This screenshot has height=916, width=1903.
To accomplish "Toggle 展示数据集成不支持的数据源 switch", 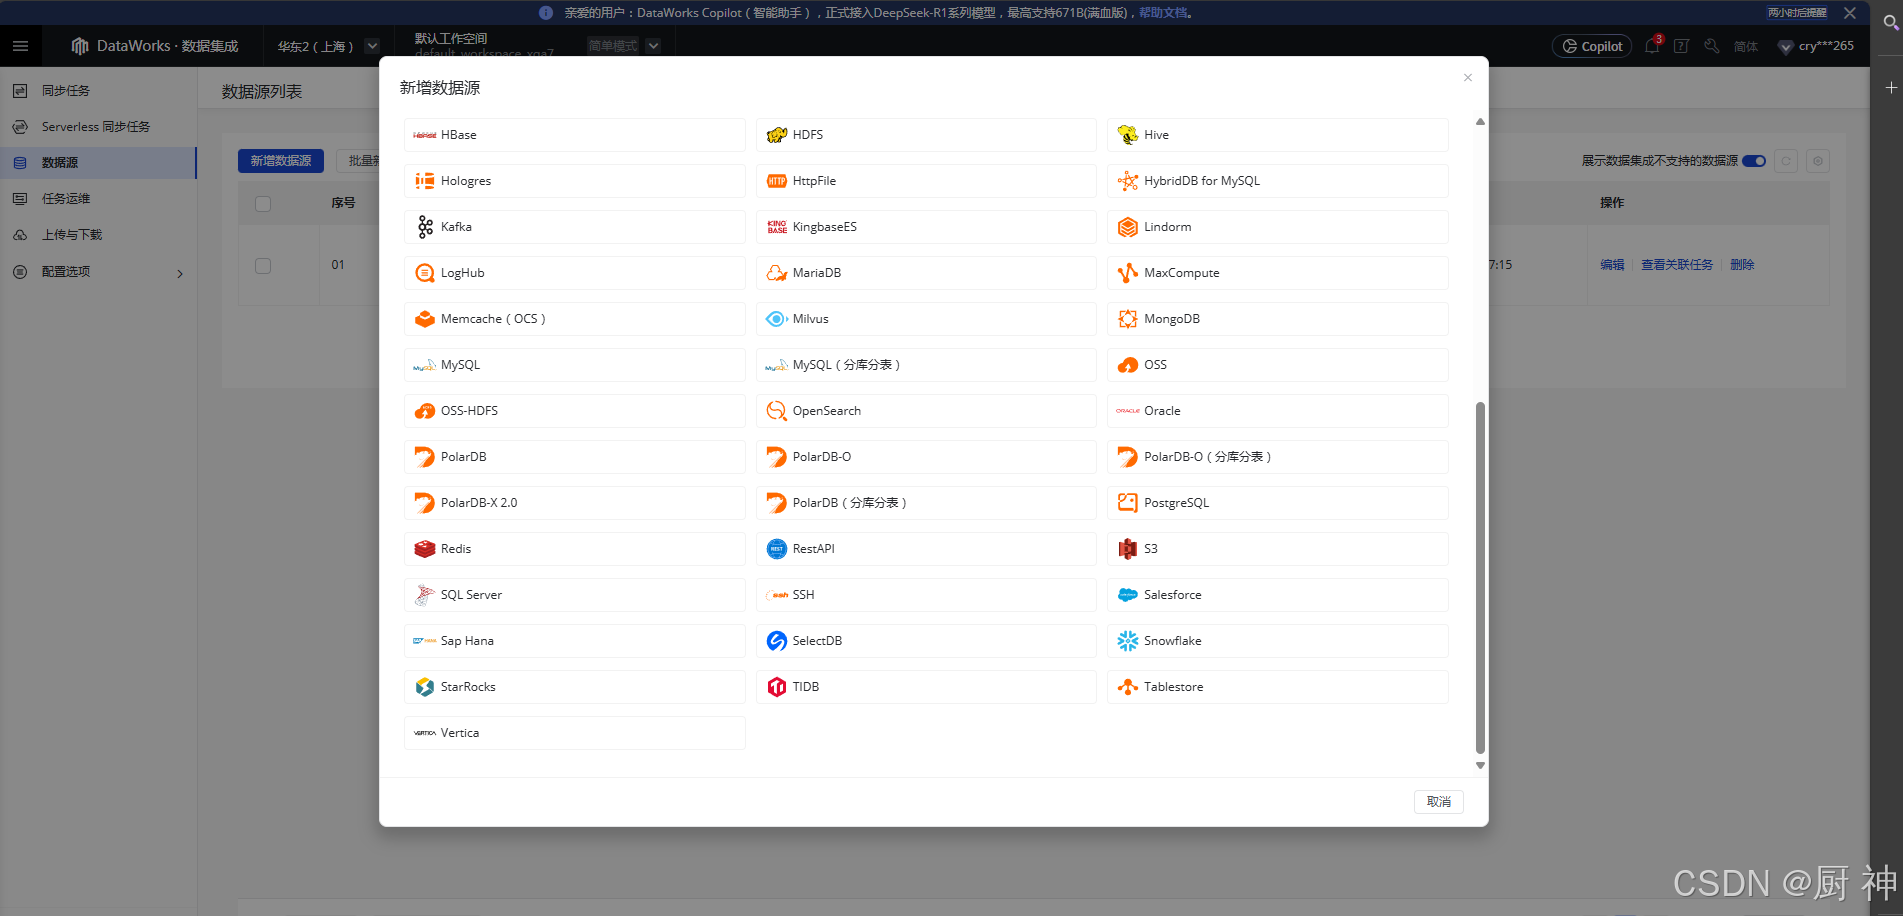I will point(1754,161).
